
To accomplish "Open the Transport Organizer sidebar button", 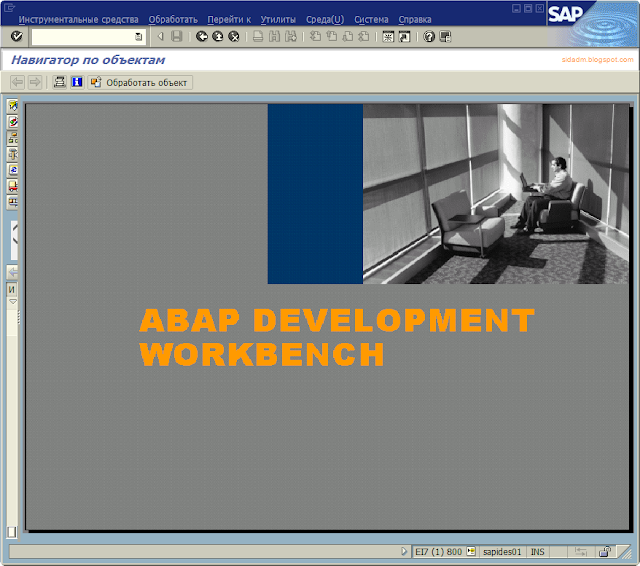I will 13,186.
